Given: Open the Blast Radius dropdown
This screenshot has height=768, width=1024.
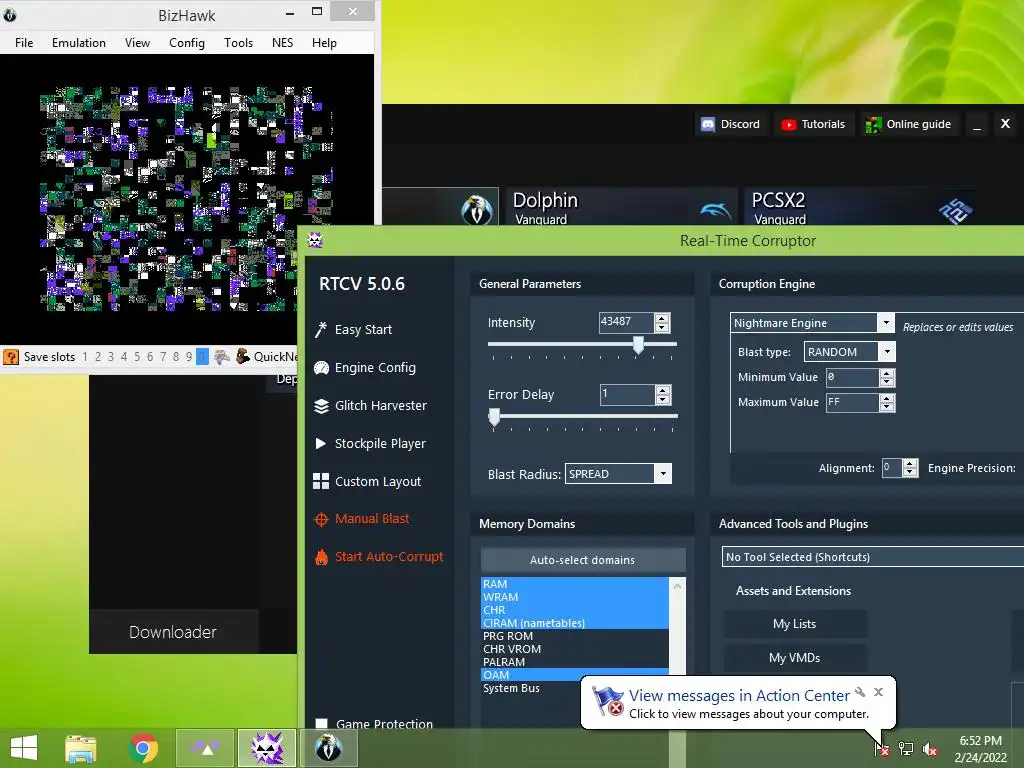Looking at the screenshot, I should (x=663, y=473).
